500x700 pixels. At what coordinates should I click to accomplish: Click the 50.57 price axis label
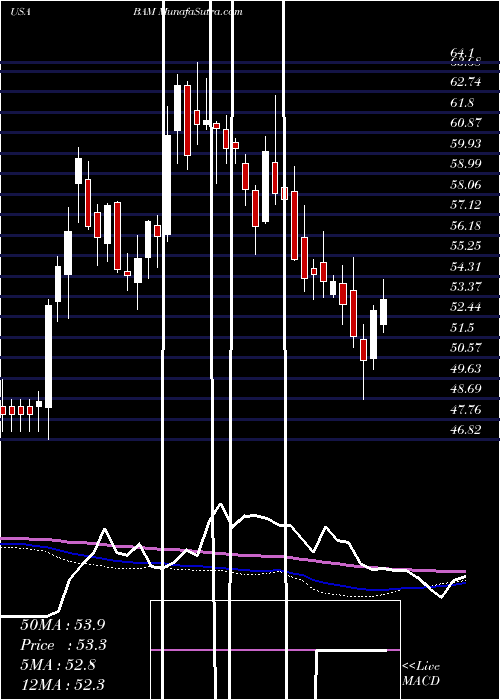[466, 348]
